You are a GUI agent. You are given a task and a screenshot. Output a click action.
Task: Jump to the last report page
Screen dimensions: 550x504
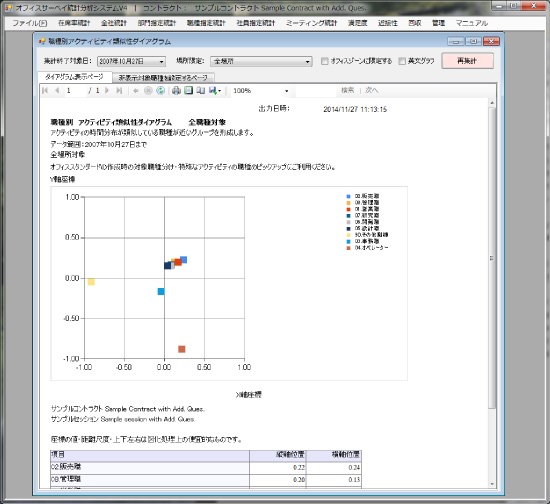pyautogui.click(x=119, y=90)
